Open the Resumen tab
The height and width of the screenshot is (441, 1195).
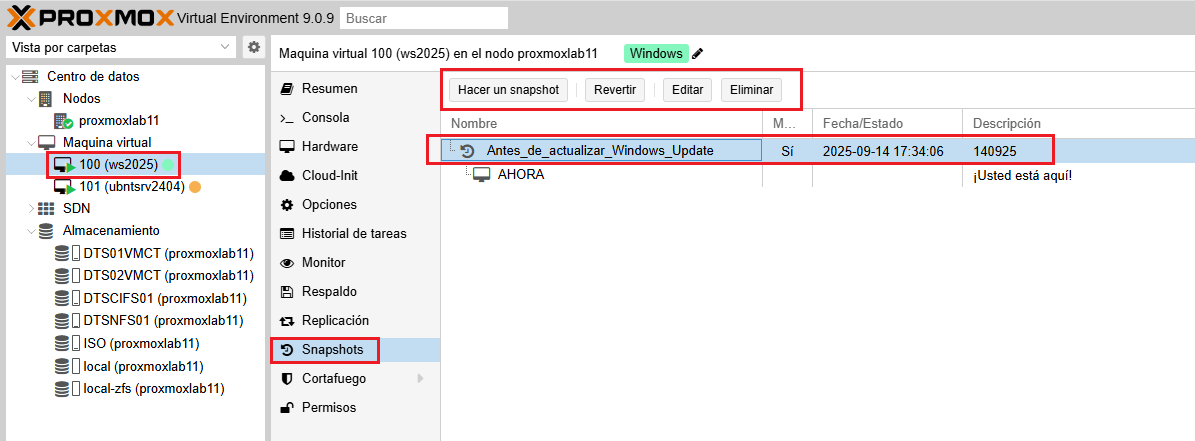[x=355, y=88]
